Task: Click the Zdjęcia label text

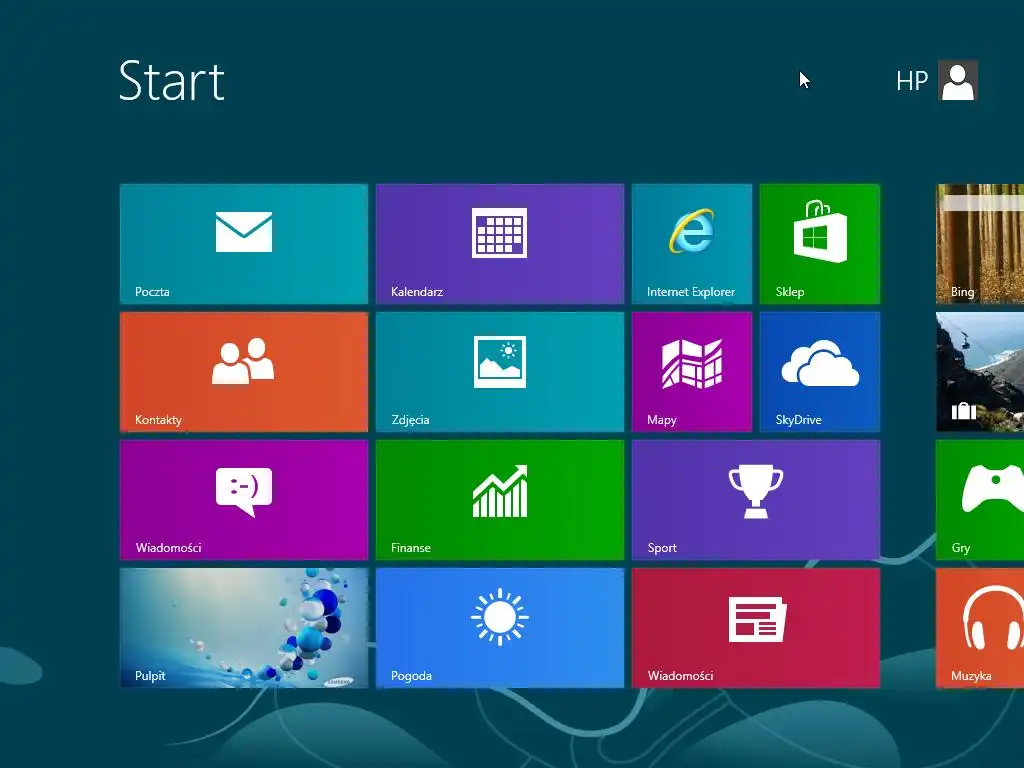Action: click(410, 420)
